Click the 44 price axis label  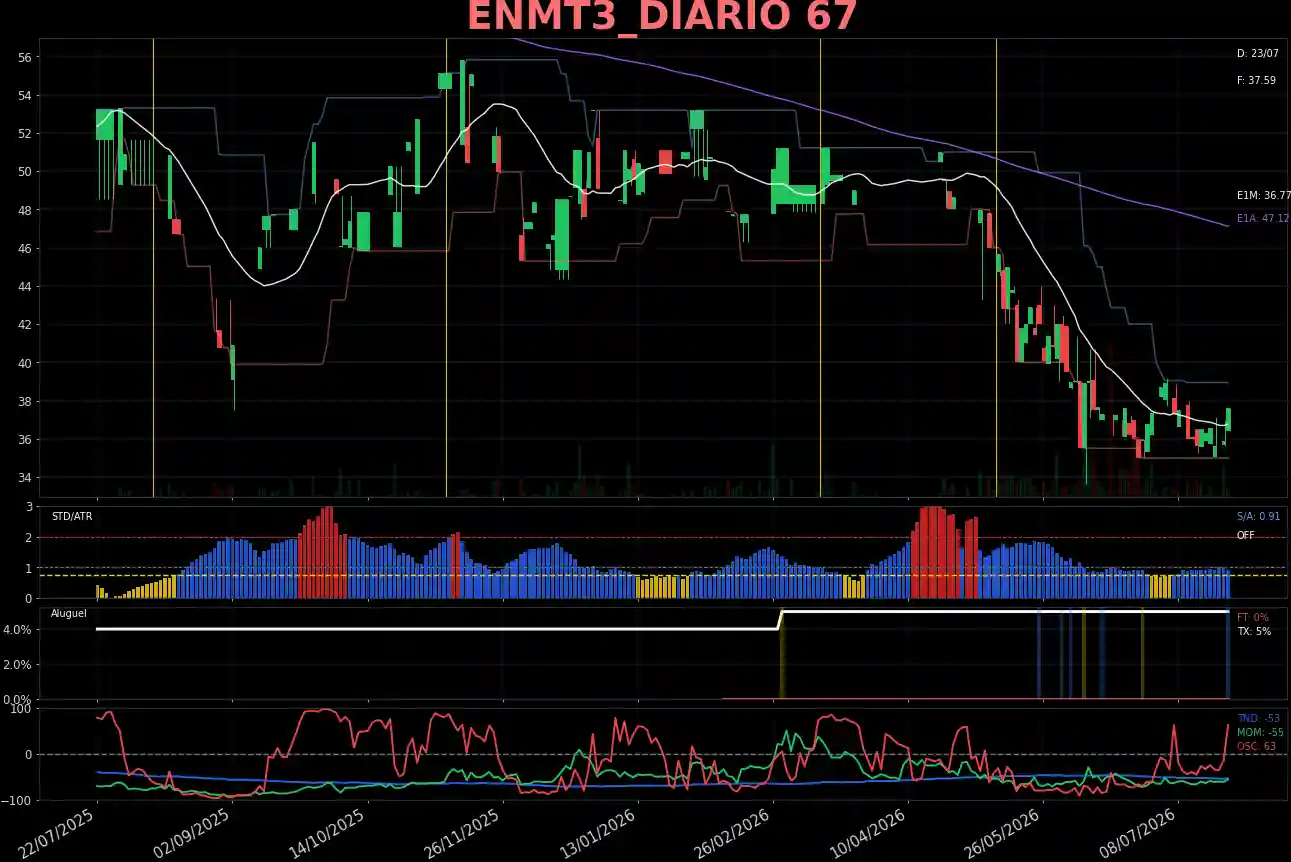pyautogui.click(x=24, y=287)
